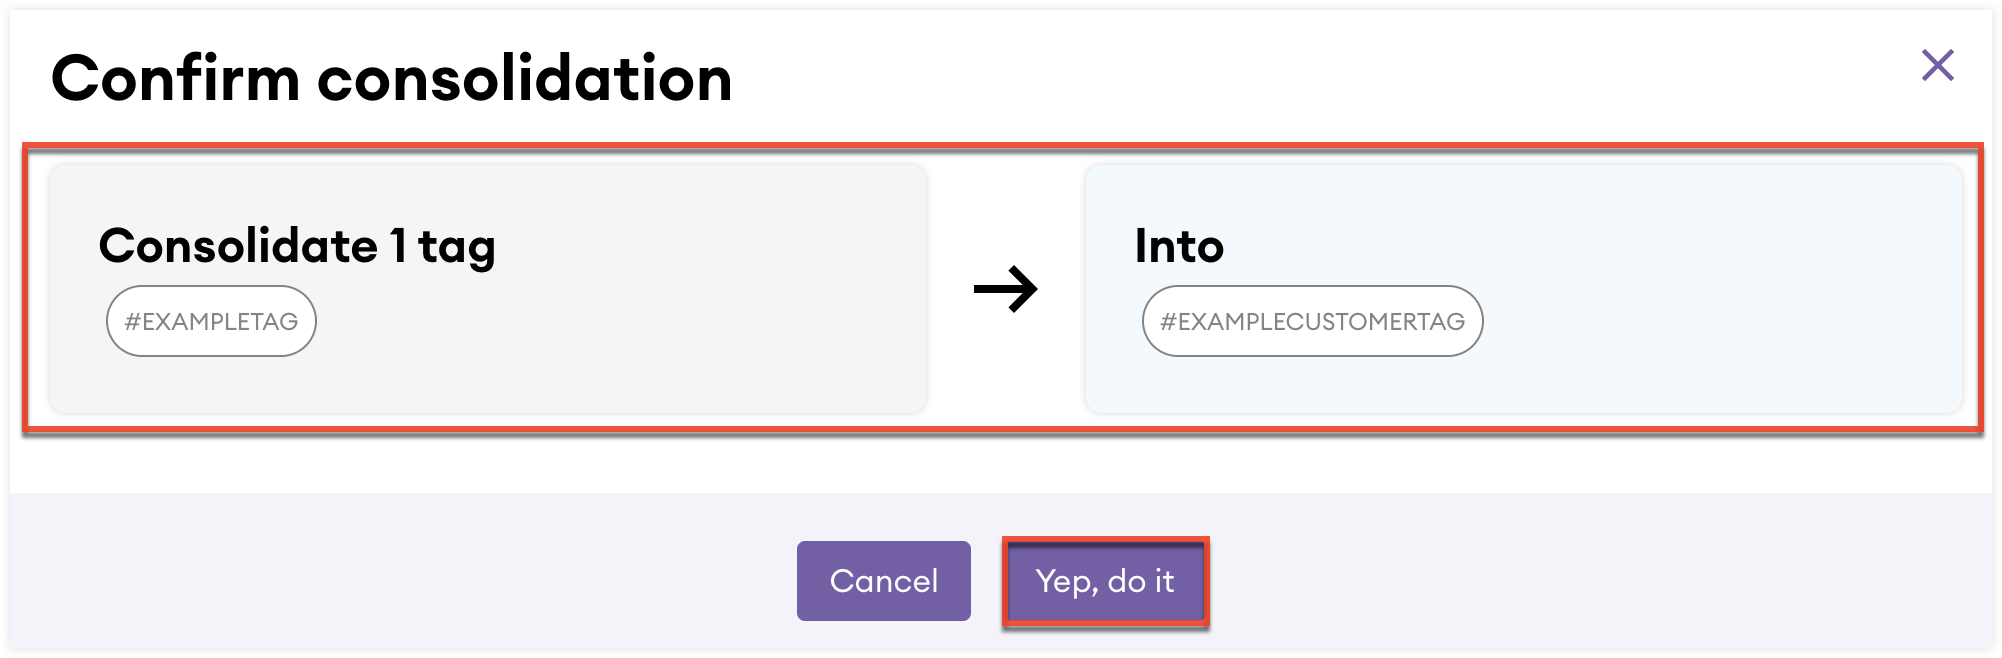Click the highlighted Yep, do it action
The height and width of the screenshot is (658, 2002).
pos(1106,581)
